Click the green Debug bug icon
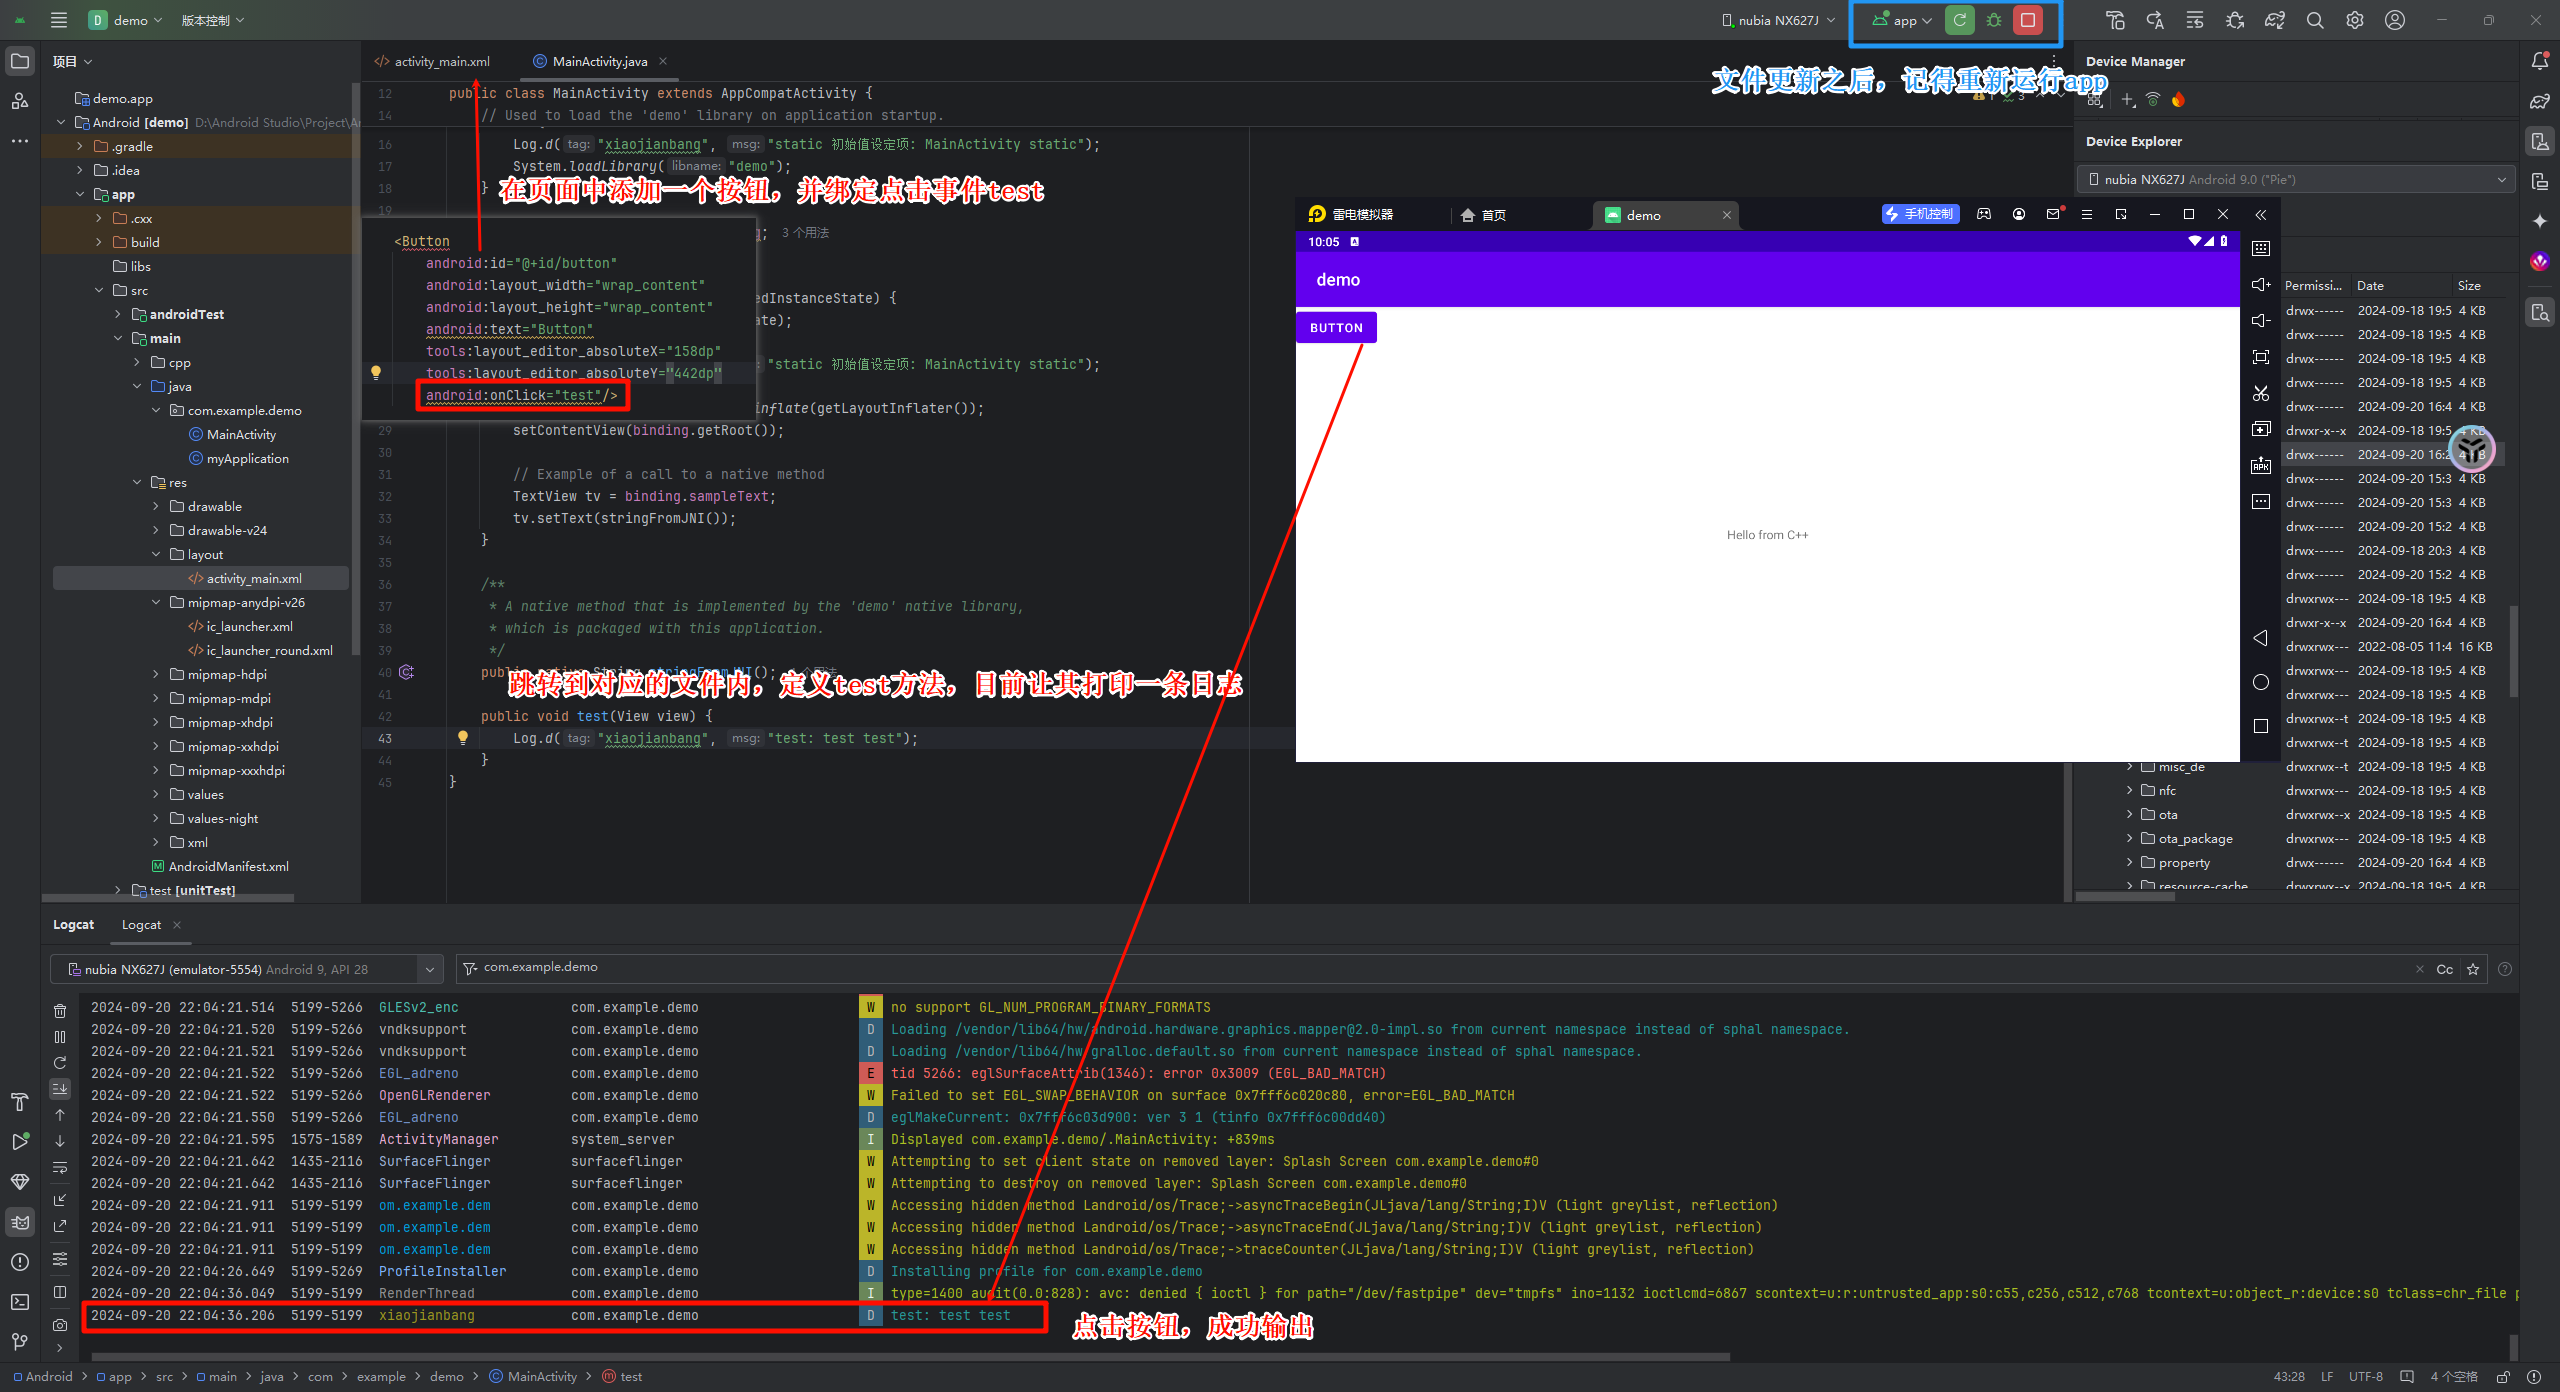2560x1392 pixels. click(x=1993, y=20)
